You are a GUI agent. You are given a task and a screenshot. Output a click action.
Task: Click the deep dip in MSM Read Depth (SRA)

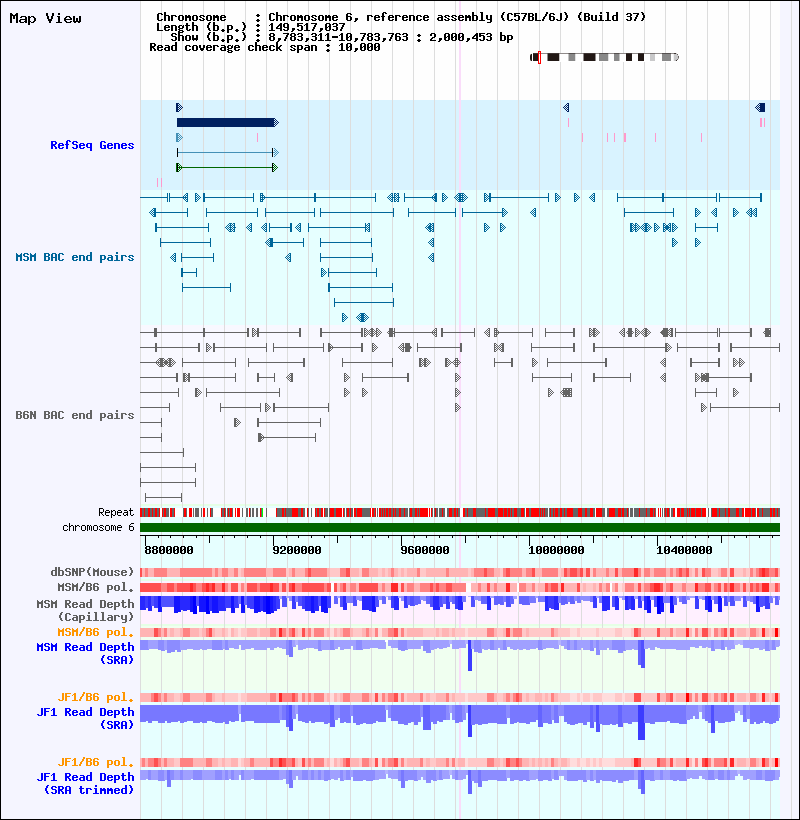click(470, 656)
